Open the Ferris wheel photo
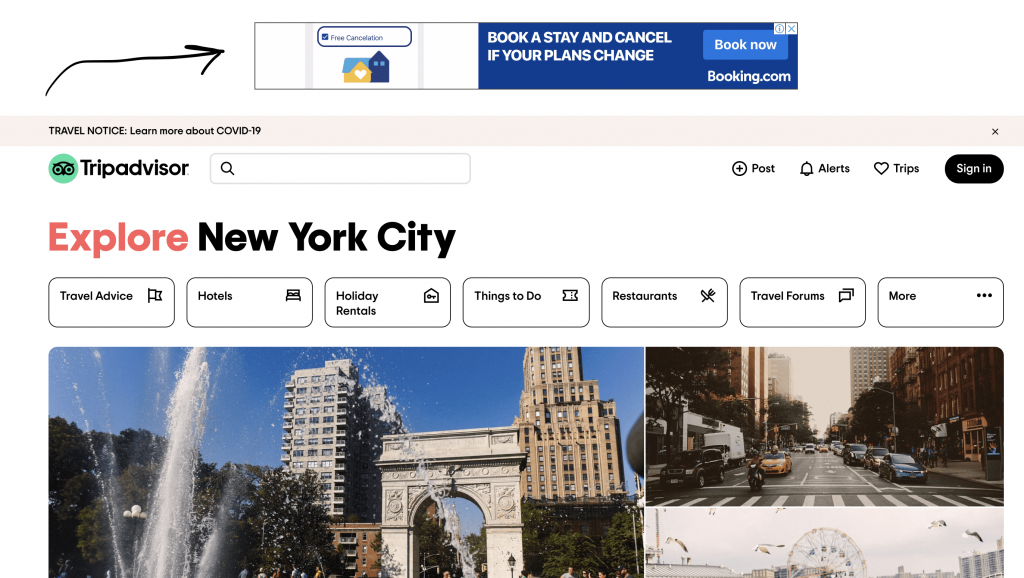Screen dimensions: 1024x578 pyautogui.click(x=825, y=543)
